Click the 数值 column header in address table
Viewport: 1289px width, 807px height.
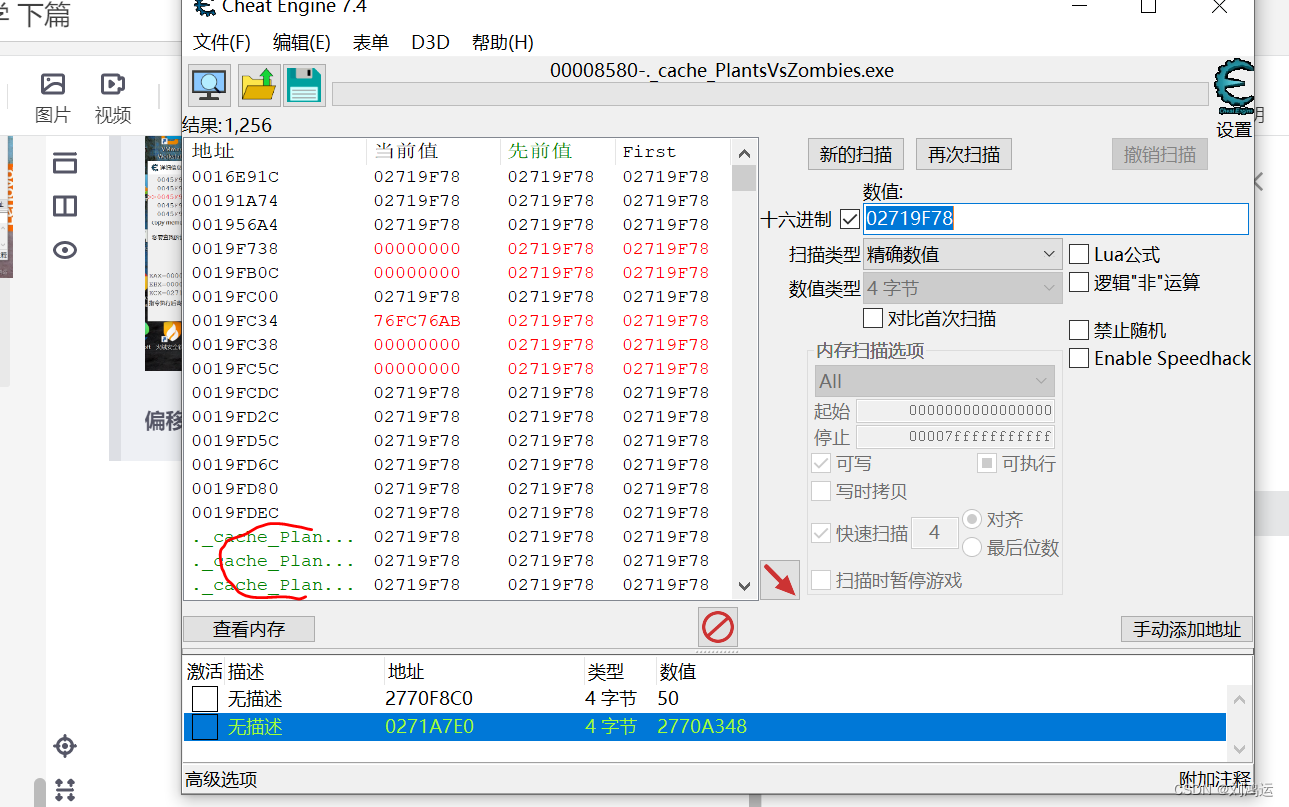point(677,671)
